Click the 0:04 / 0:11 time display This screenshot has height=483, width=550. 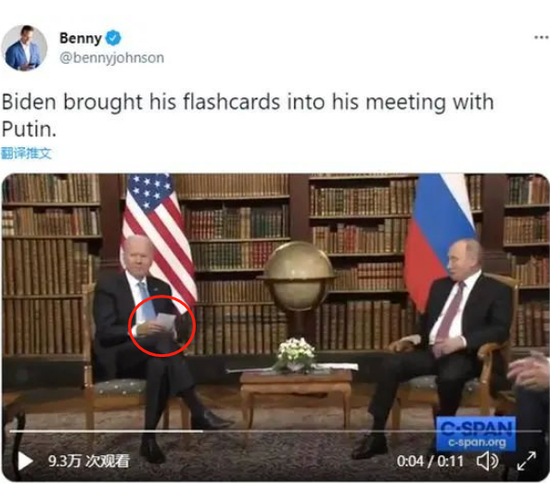tap(430, 461)
